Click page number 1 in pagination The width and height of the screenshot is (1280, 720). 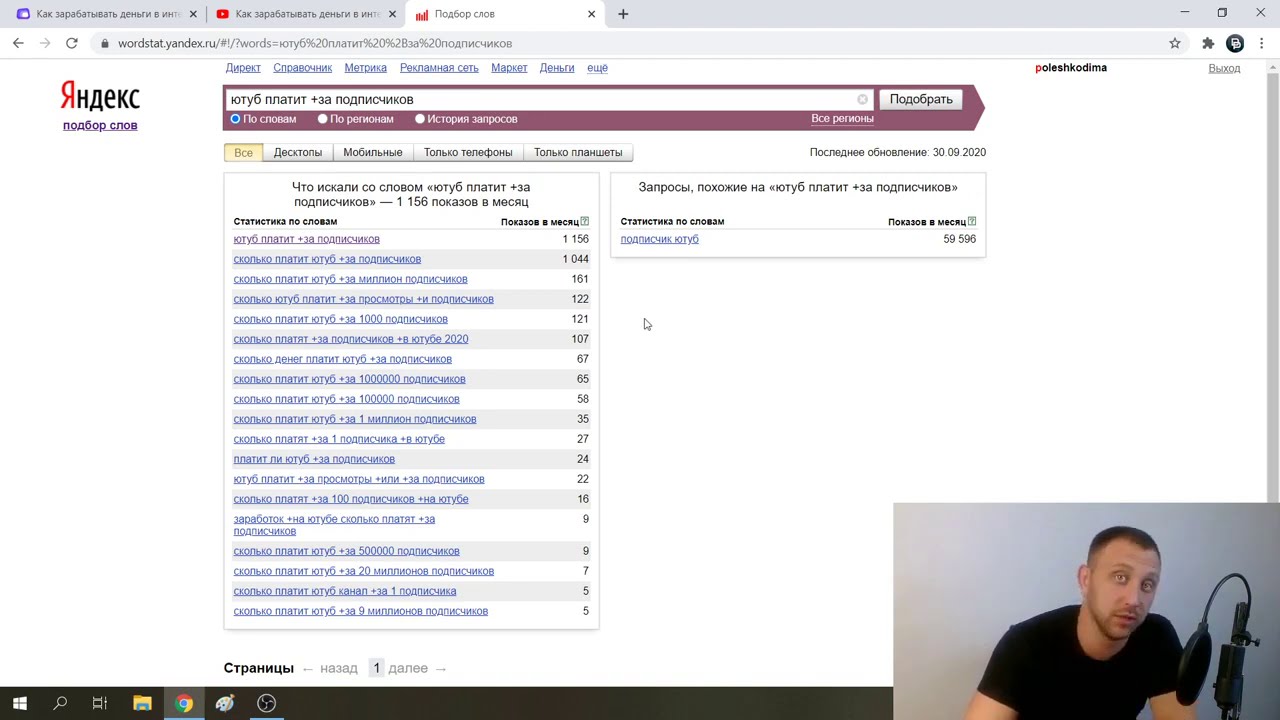376,668
